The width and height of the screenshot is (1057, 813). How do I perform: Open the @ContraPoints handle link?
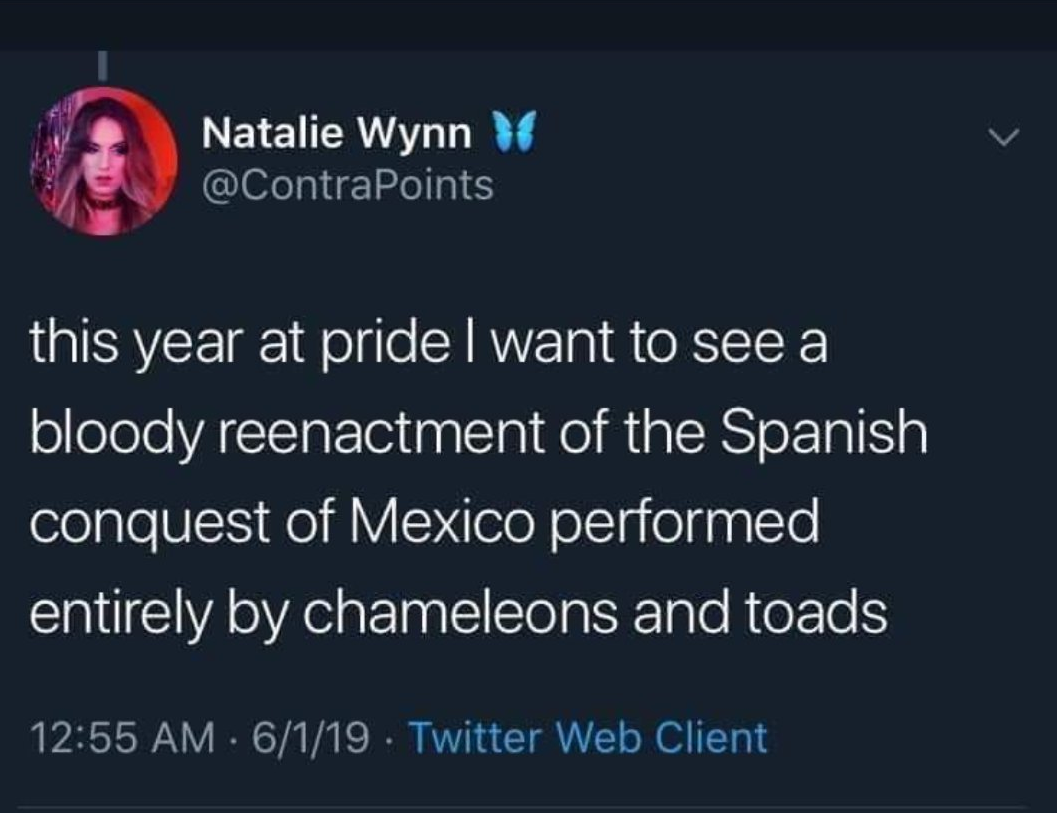coord(347,184)
